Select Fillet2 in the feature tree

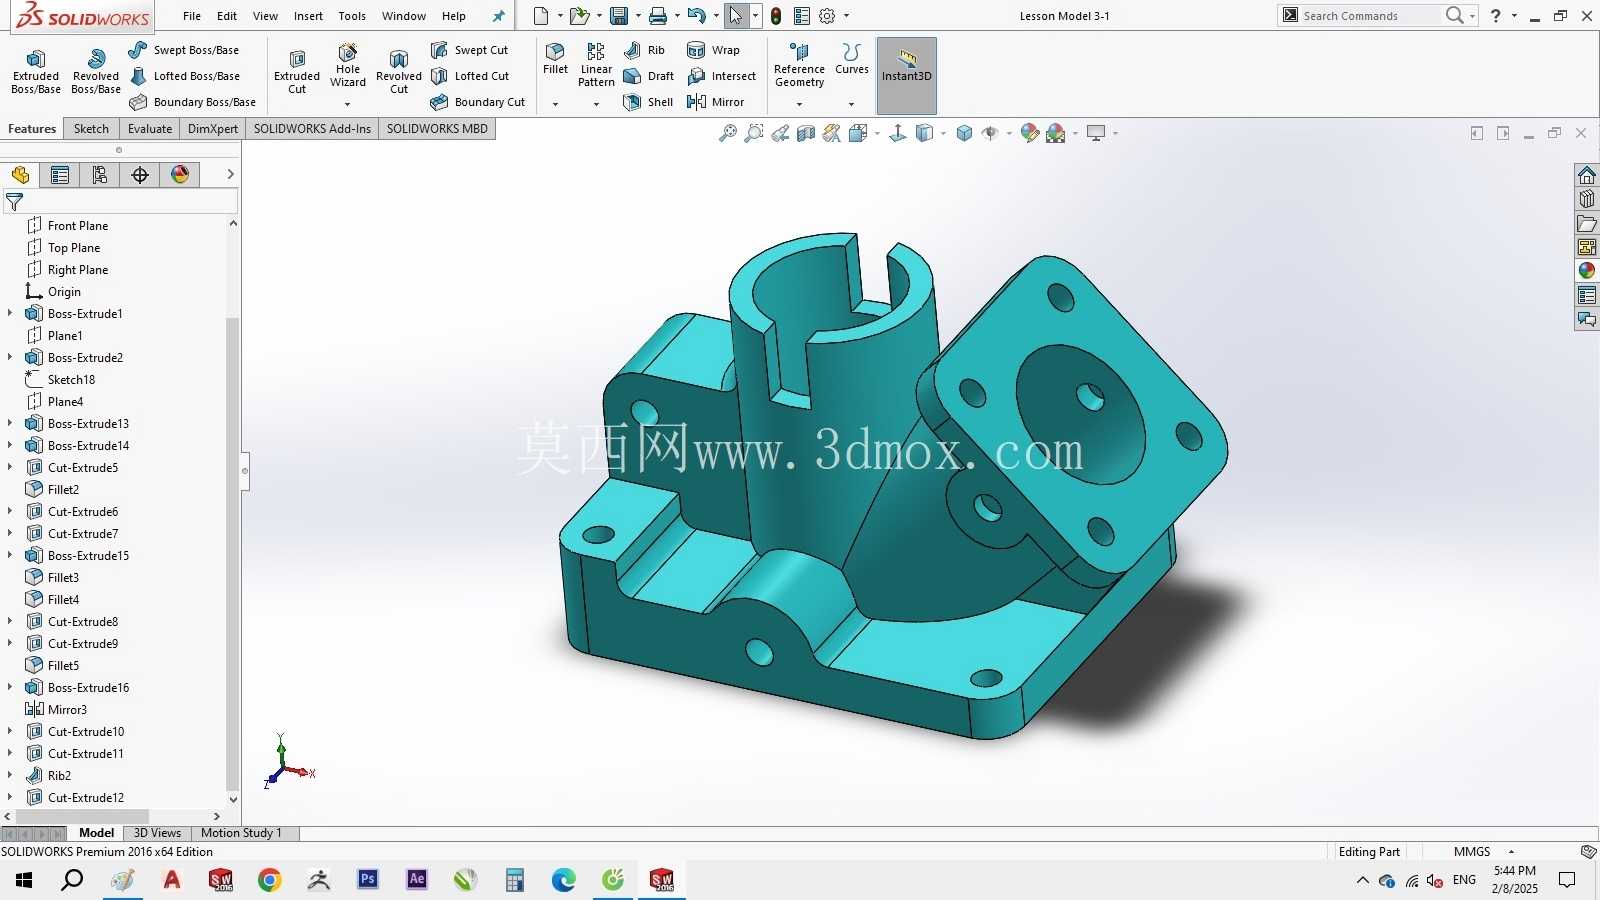pos(52,489)
